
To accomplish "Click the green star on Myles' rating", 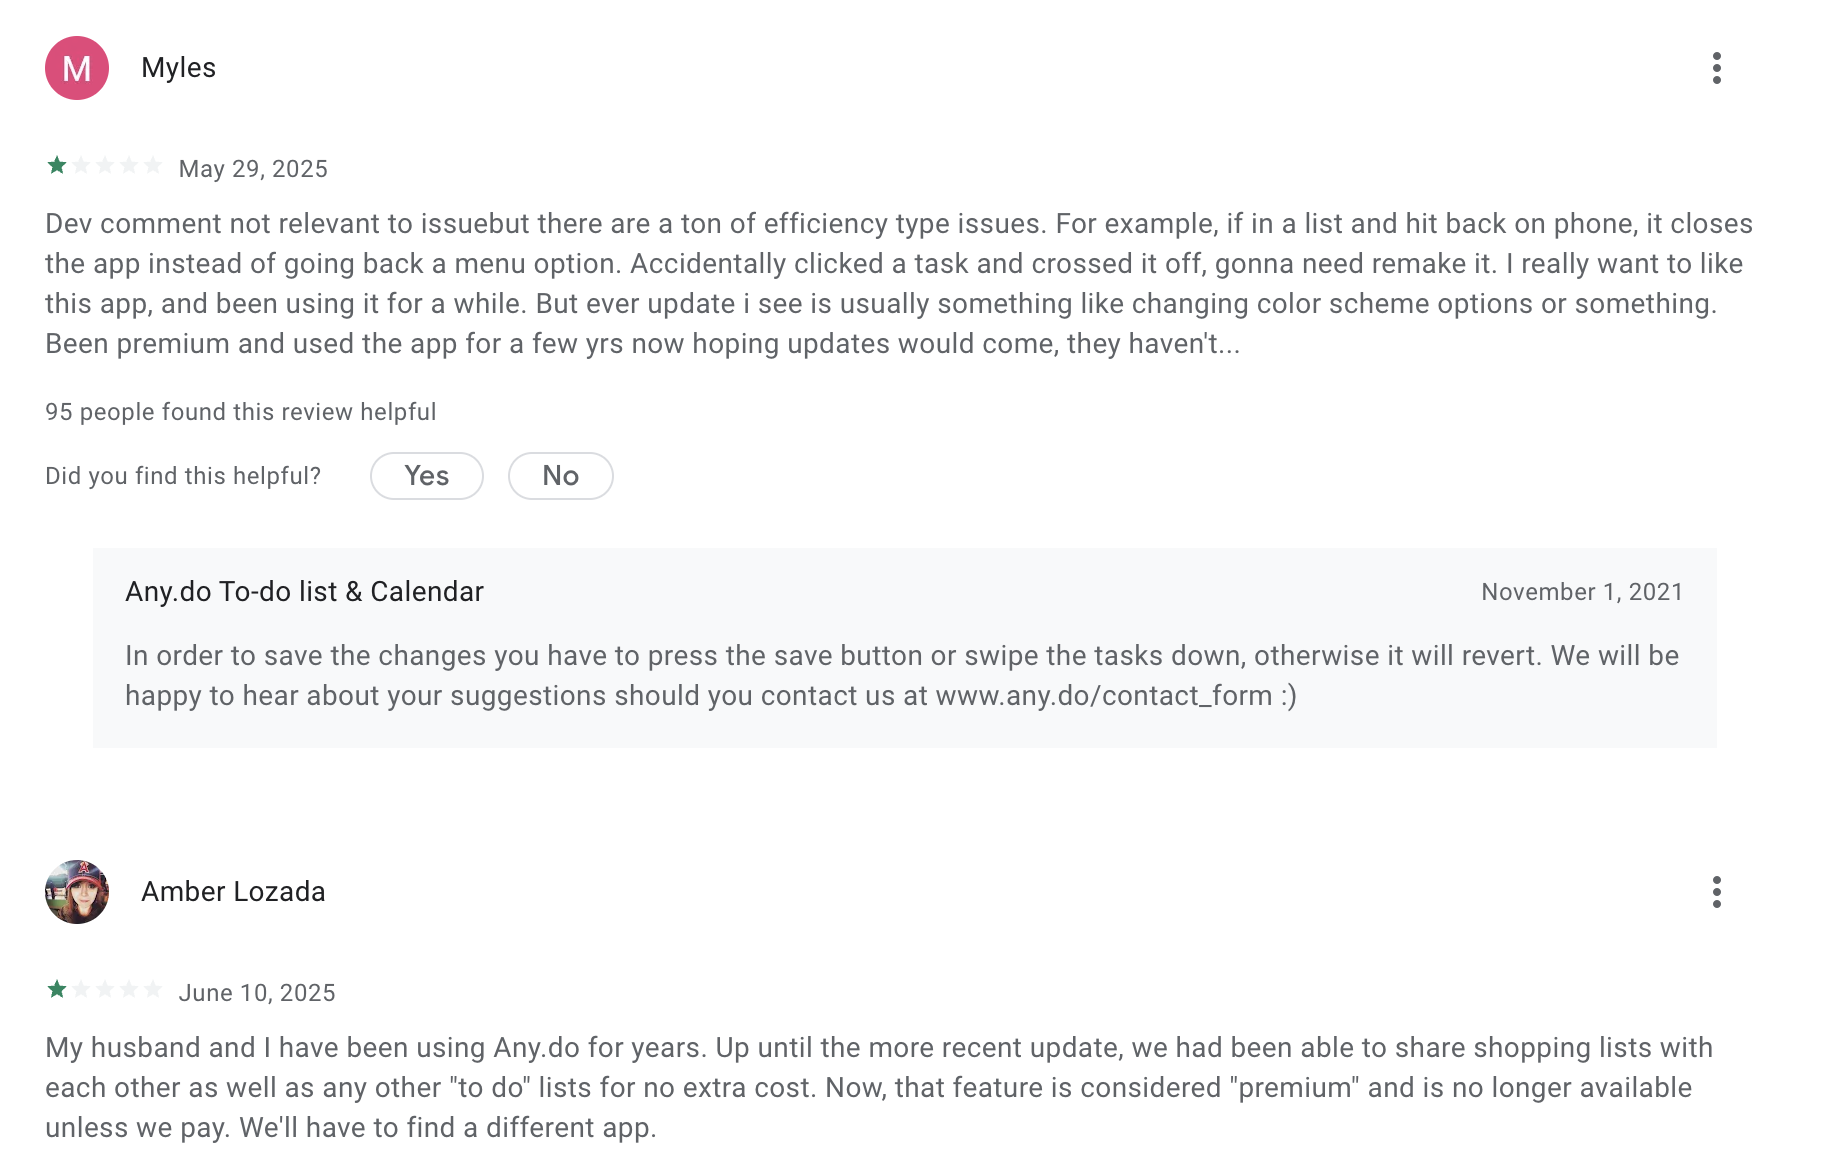I will click(57, 165).
